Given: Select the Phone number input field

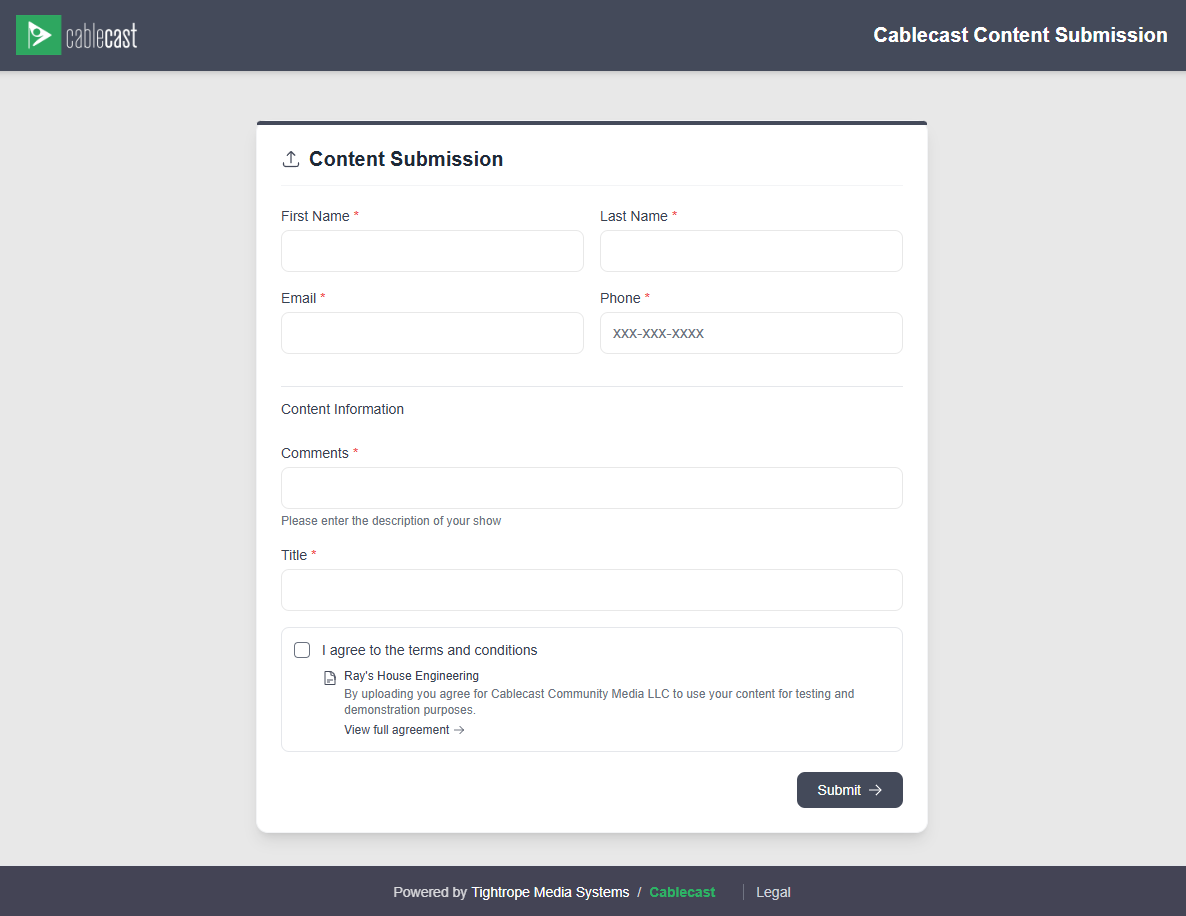Looking at the screenshot, I should pos(751,333).
